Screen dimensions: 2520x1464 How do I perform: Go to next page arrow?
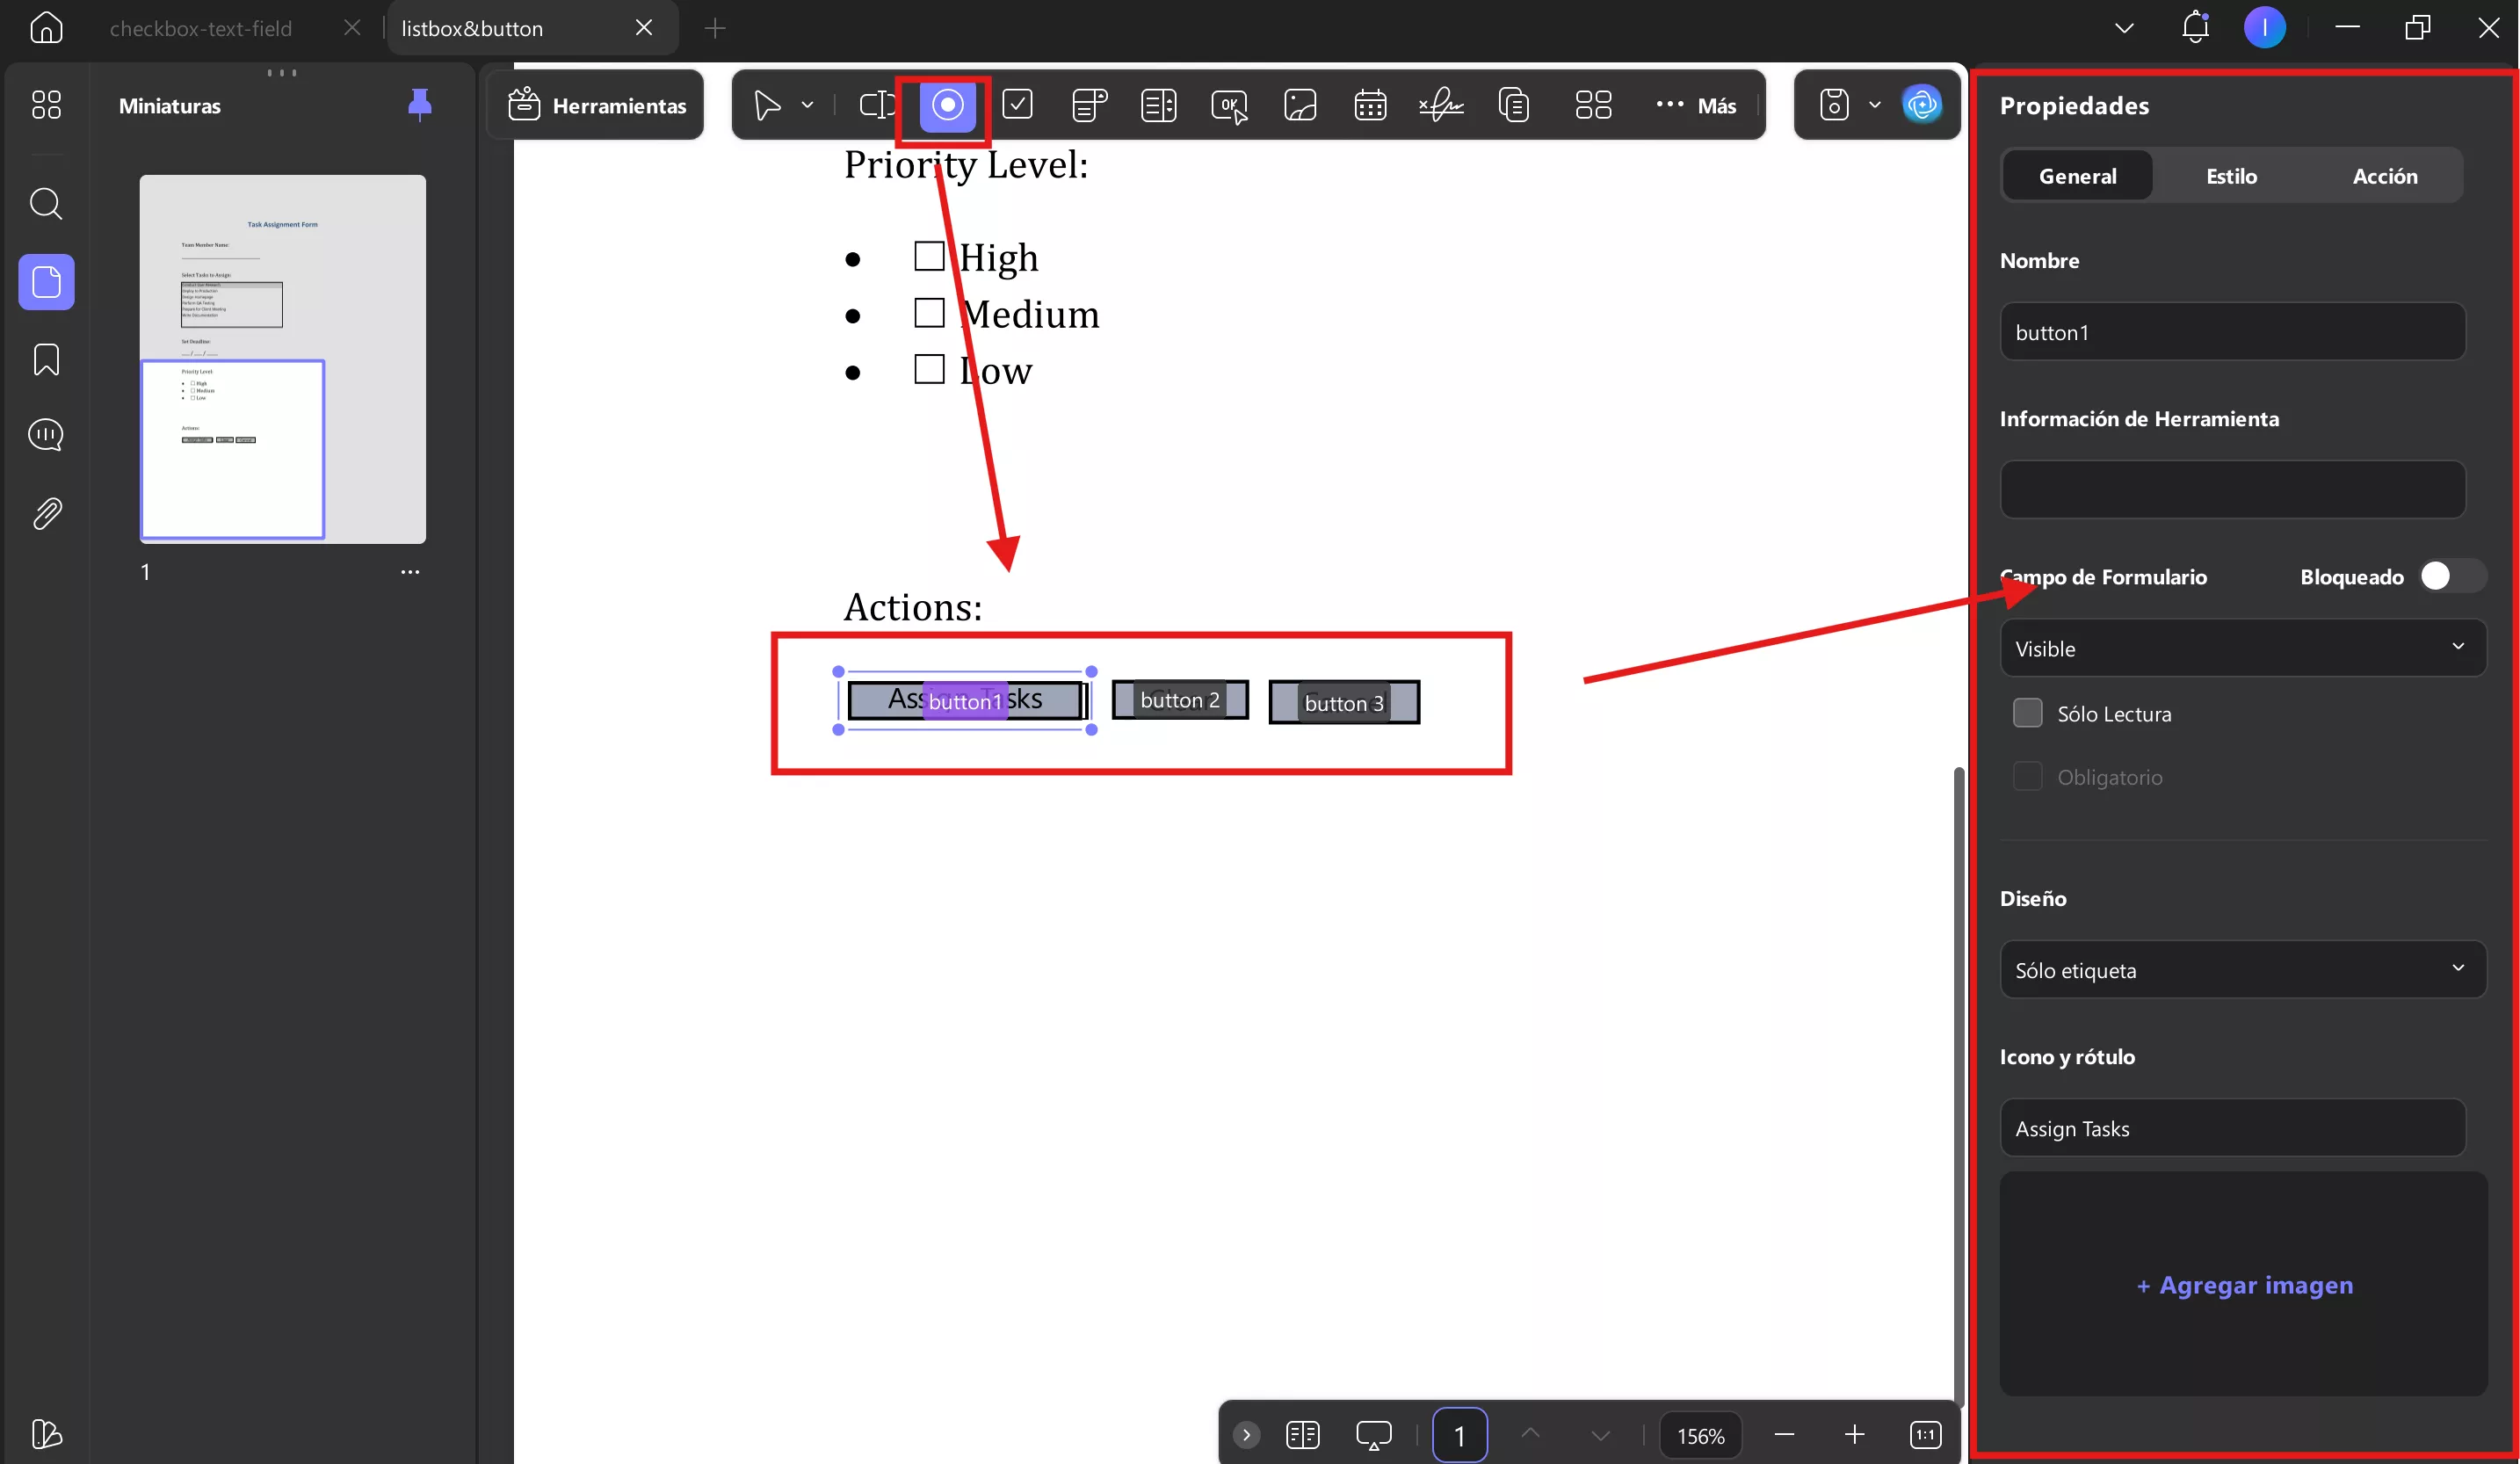[1600, 1435]
